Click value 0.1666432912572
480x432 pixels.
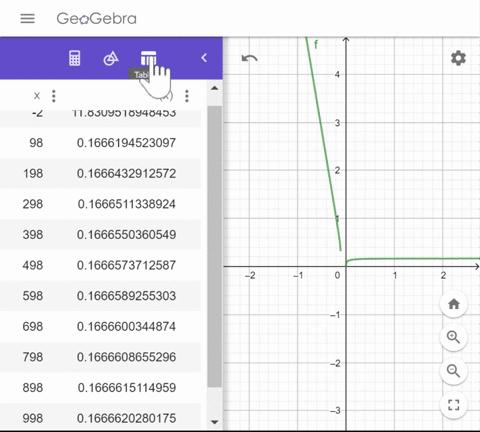coord(126,174)
